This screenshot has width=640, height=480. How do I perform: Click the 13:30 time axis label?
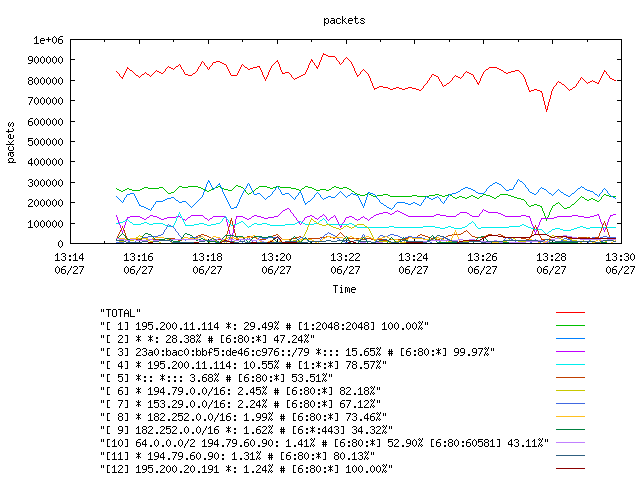click(x=620, y=264)
